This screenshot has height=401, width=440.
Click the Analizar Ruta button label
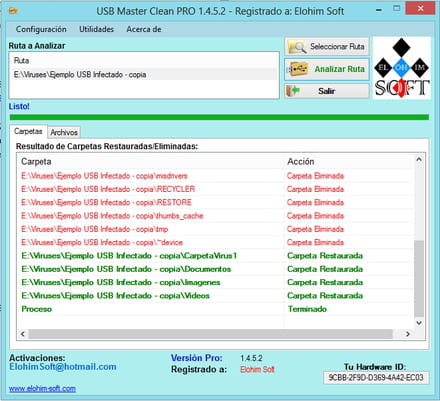coord(340,69)
